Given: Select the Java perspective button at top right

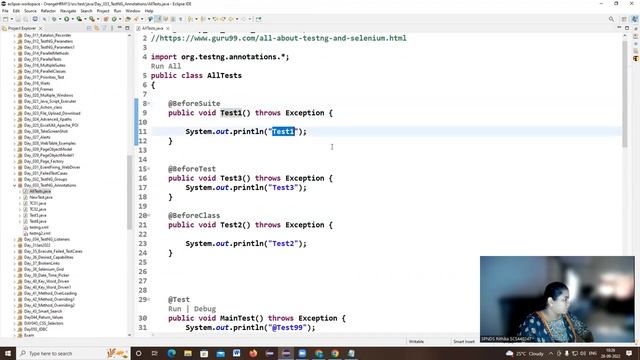Looking at the screenshot, I should coord(634,19).
